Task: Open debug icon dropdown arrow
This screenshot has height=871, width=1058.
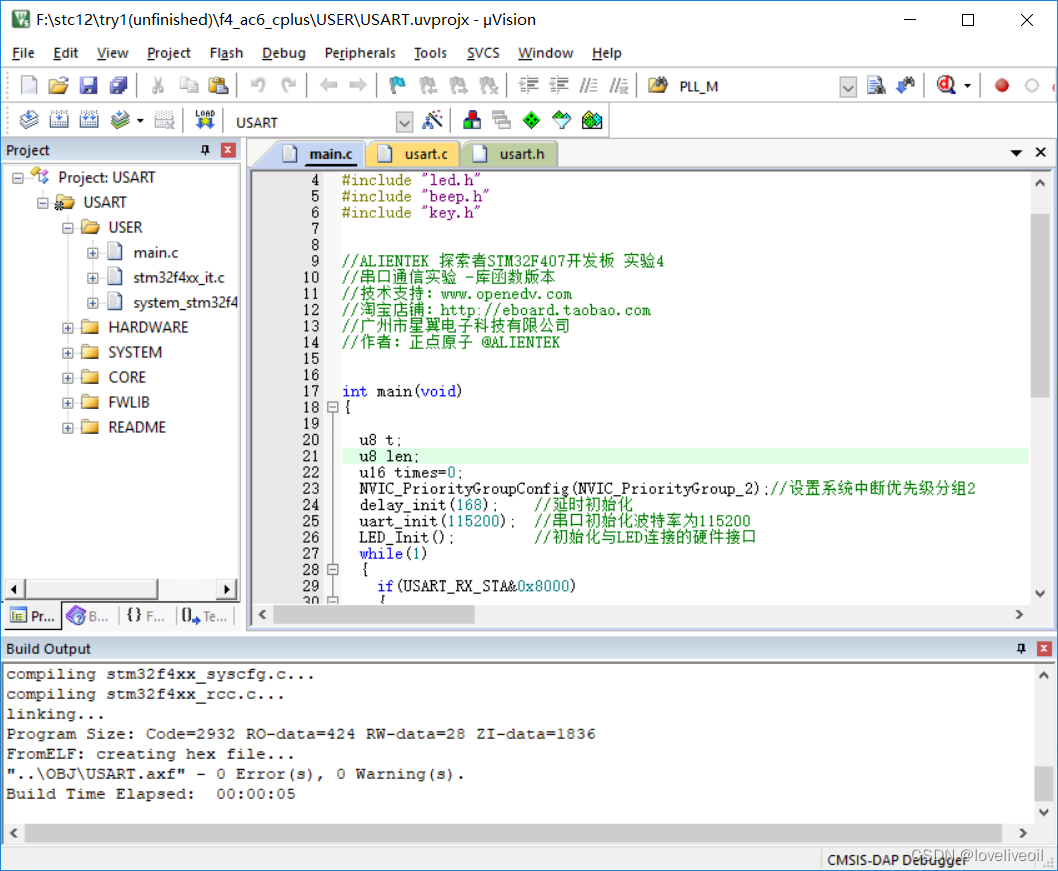Action: pos(968,86)
